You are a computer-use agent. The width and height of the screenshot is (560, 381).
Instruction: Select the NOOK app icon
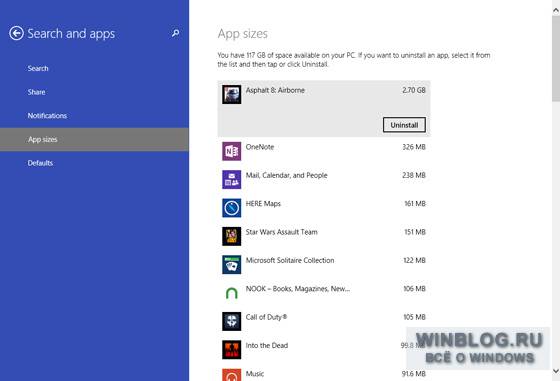[231, 293]
